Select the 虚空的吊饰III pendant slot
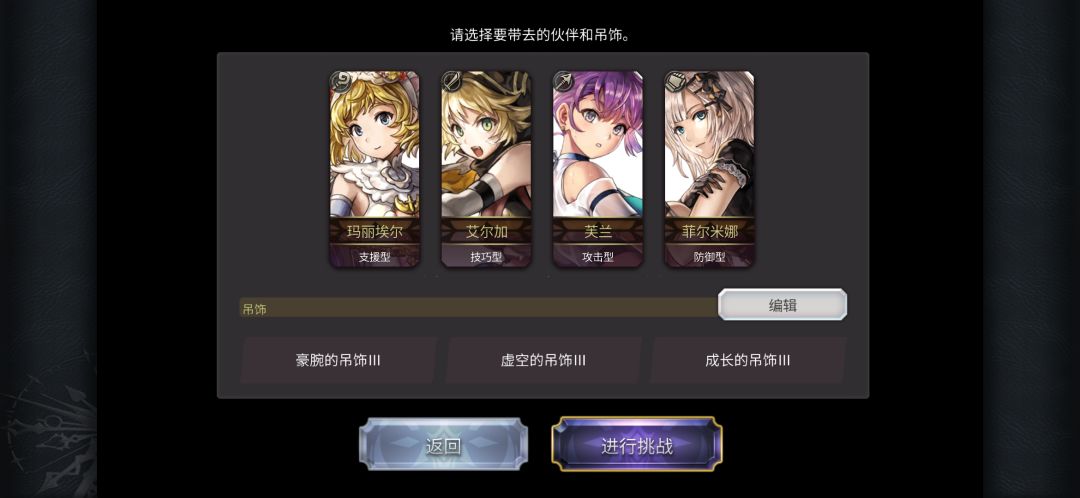 (x=543, y=360)
